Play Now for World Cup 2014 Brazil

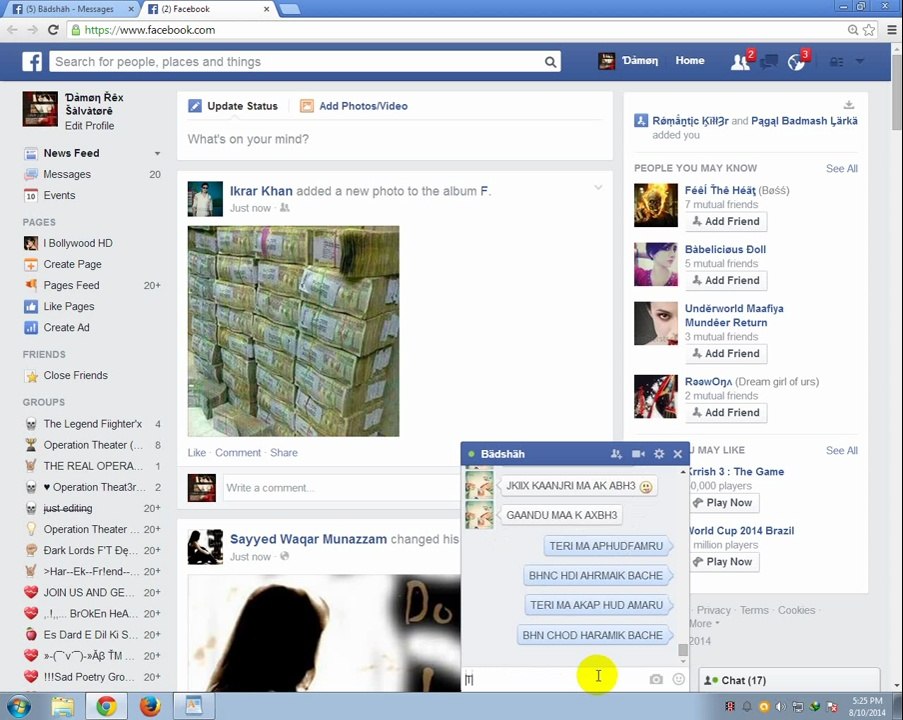(724, 562)
